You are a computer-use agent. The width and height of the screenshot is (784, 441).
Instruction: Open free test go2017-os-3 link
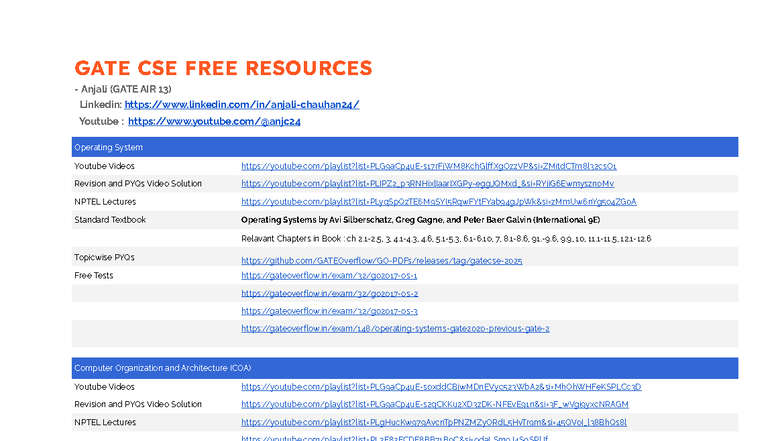(x=329, y=311)
